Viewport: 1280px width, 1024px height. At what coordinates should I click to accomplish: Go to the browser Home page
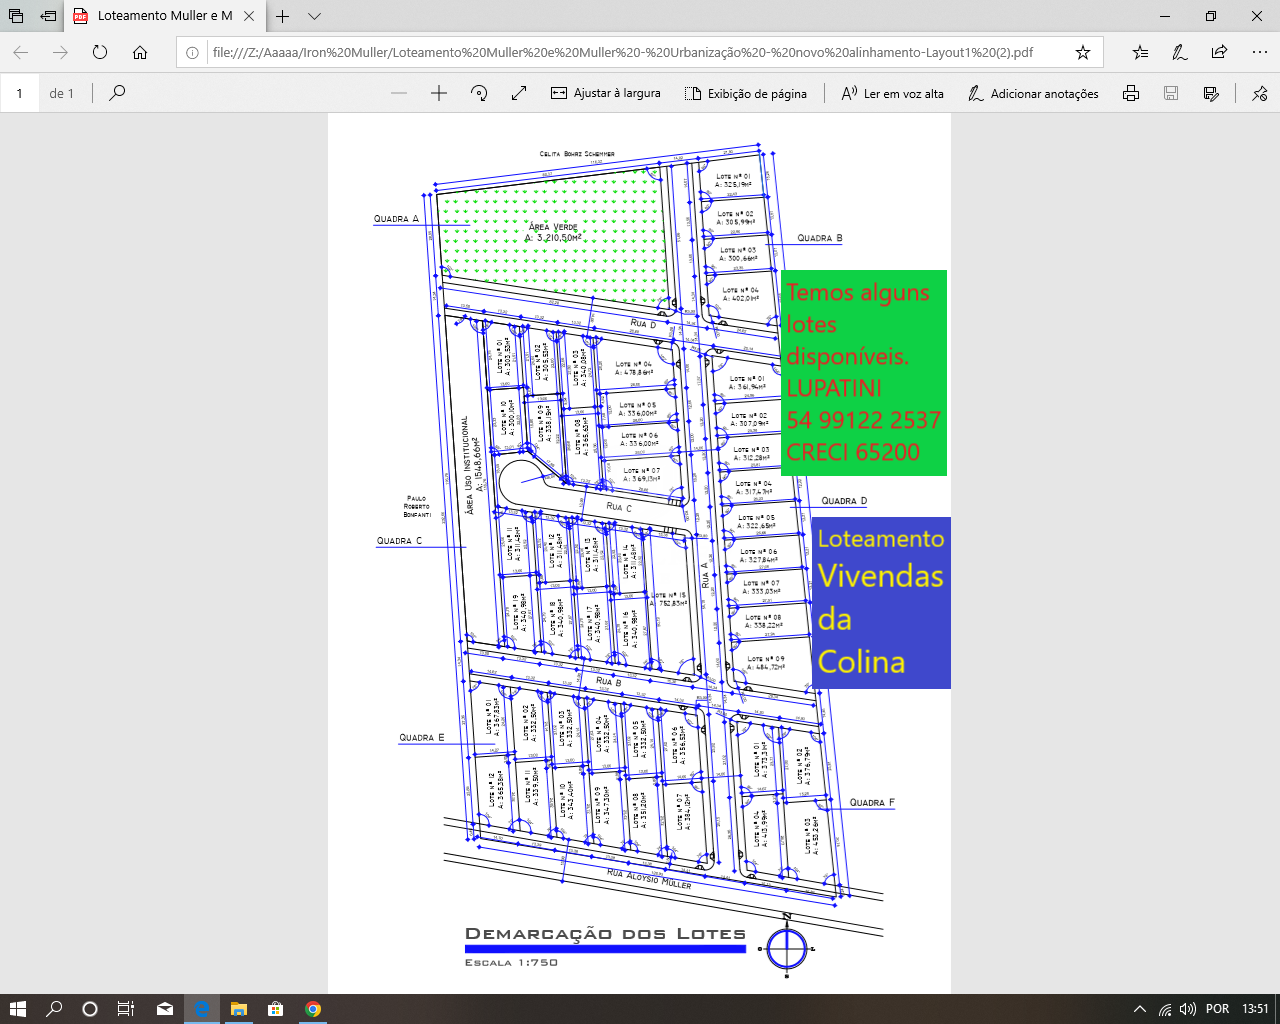140,52
